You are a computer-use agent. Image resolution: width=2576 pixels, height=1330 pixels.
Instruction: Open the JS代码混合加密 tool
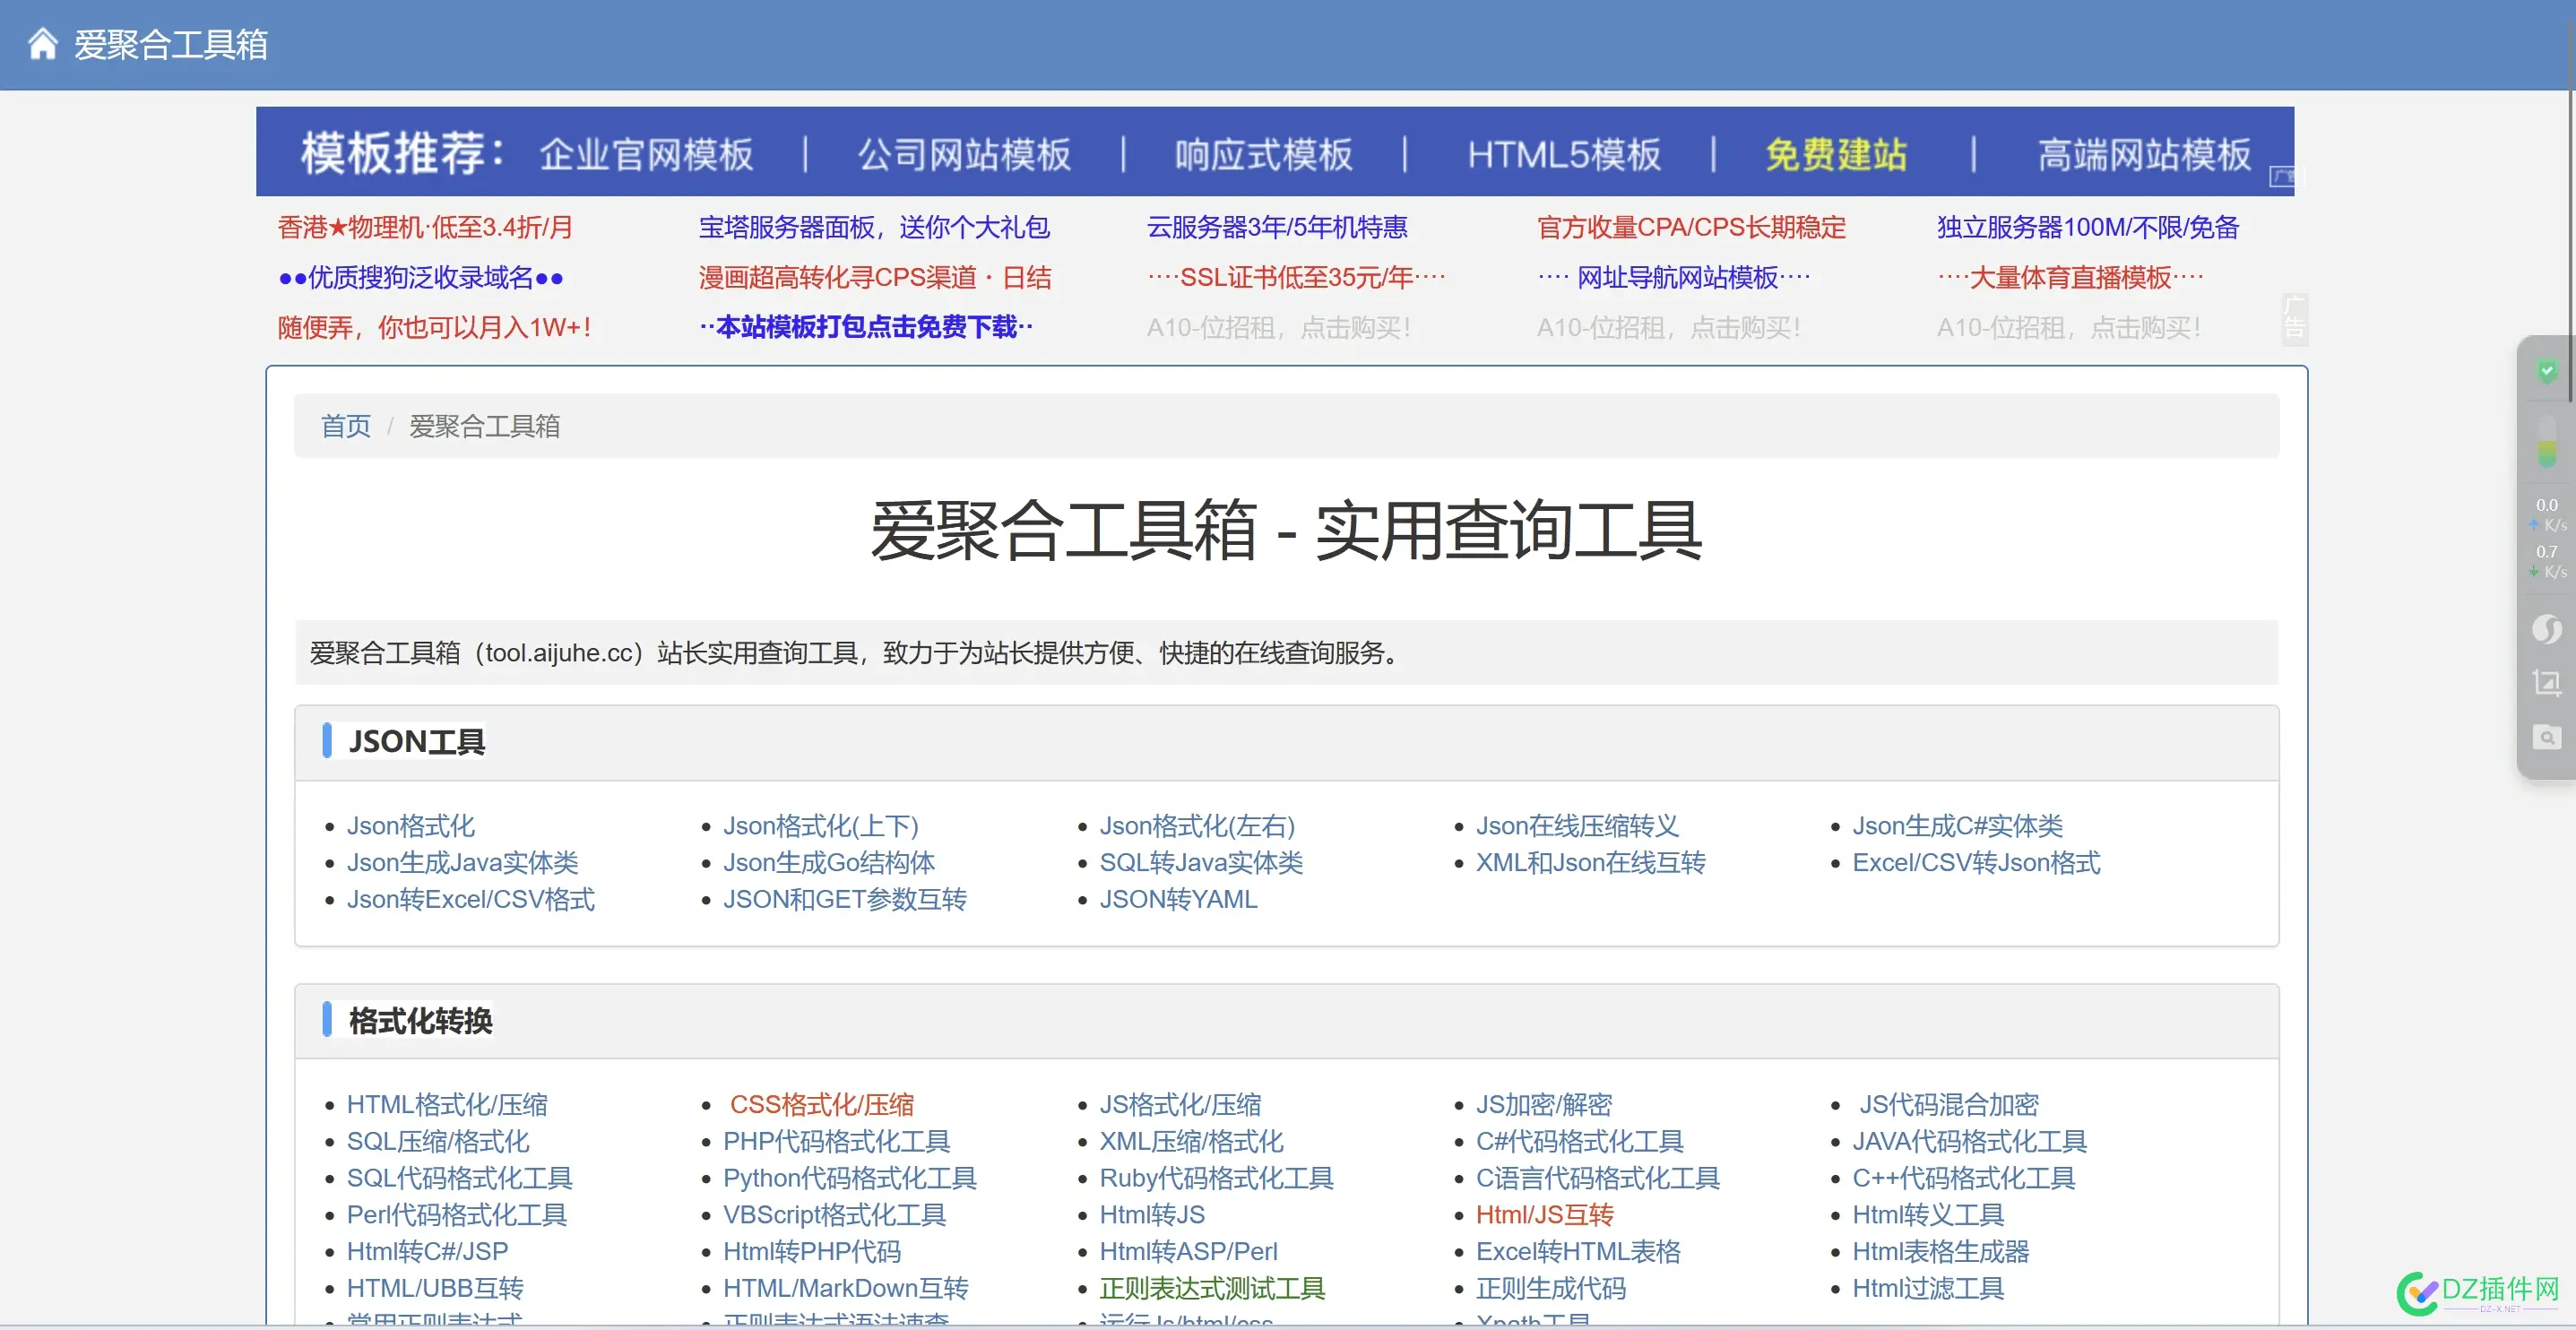coord(1948,1105)
